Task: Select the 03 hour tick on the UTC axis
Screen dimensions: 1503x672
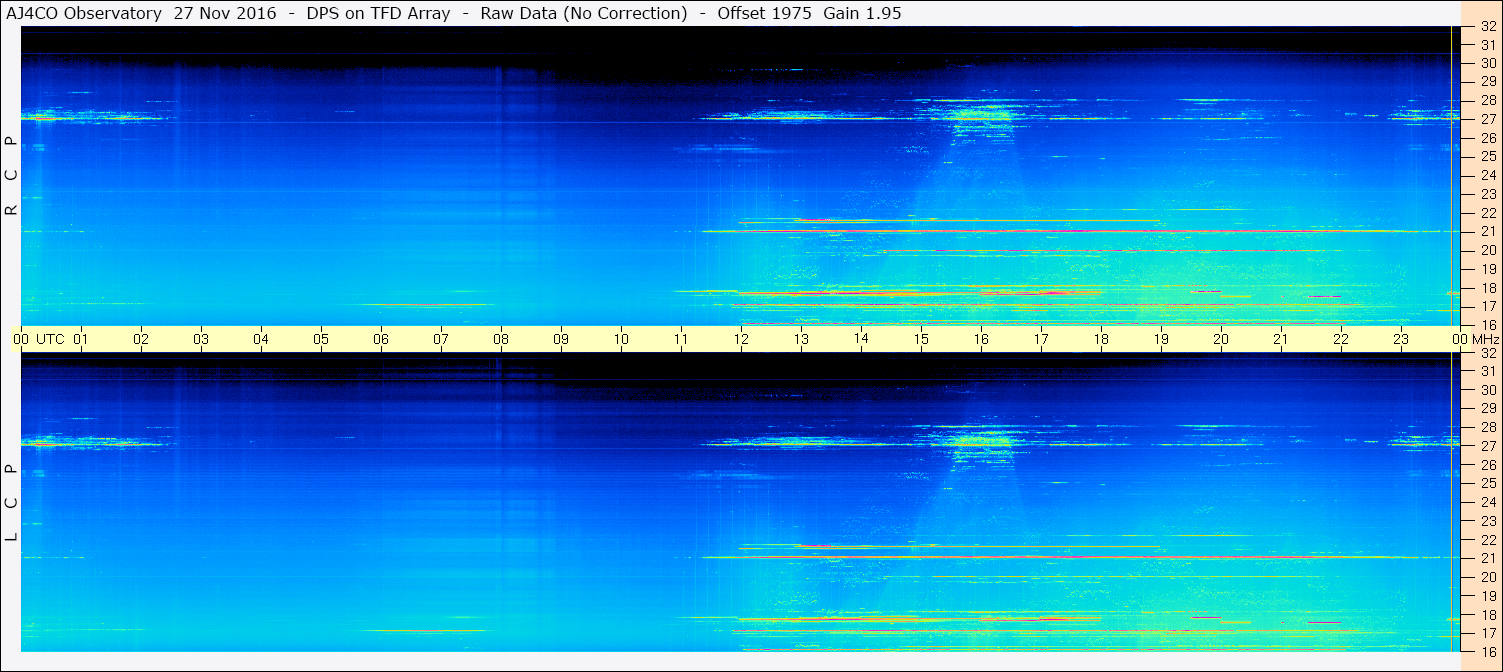Action: point(201,339)
